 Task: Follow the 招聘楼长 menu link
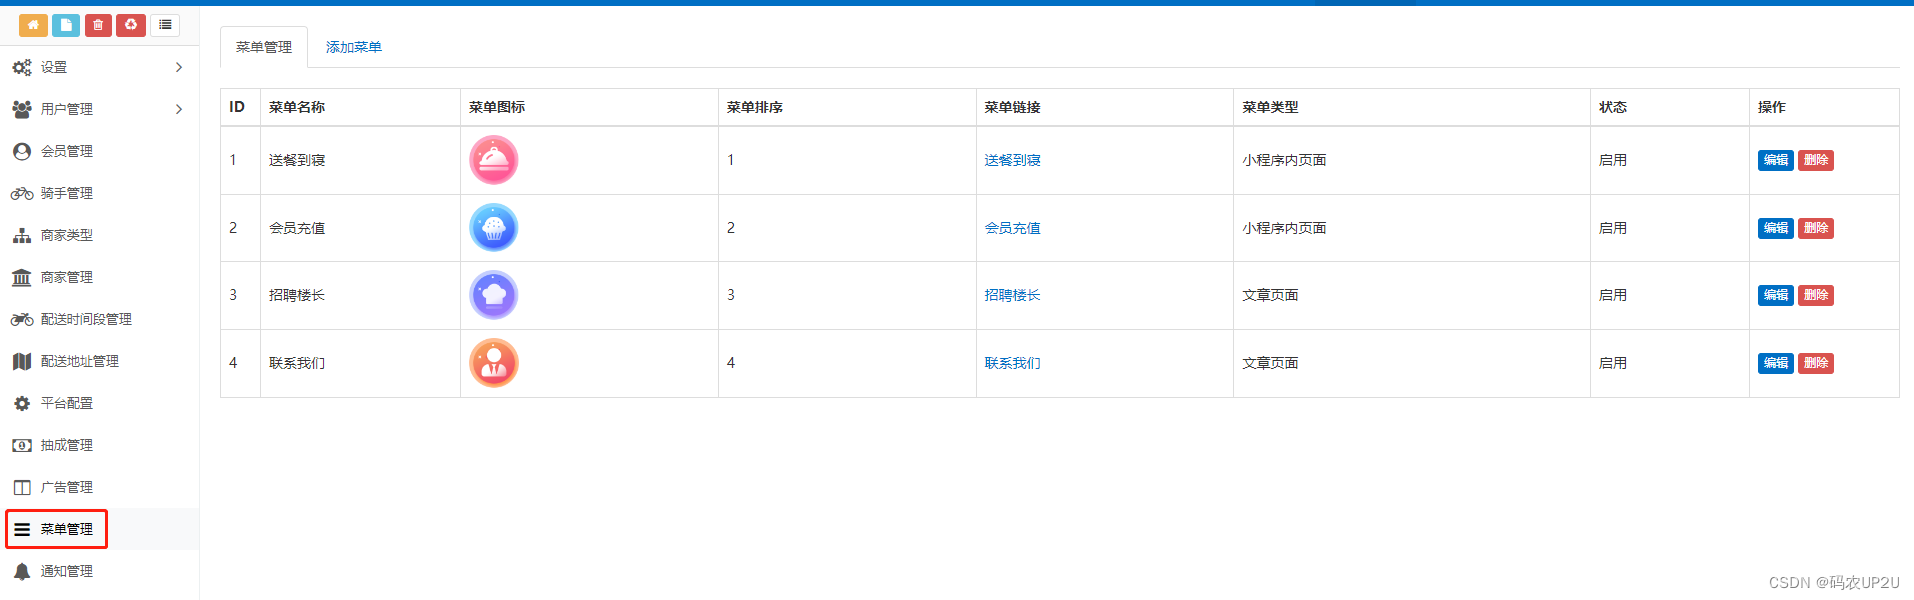[1012, 295]
